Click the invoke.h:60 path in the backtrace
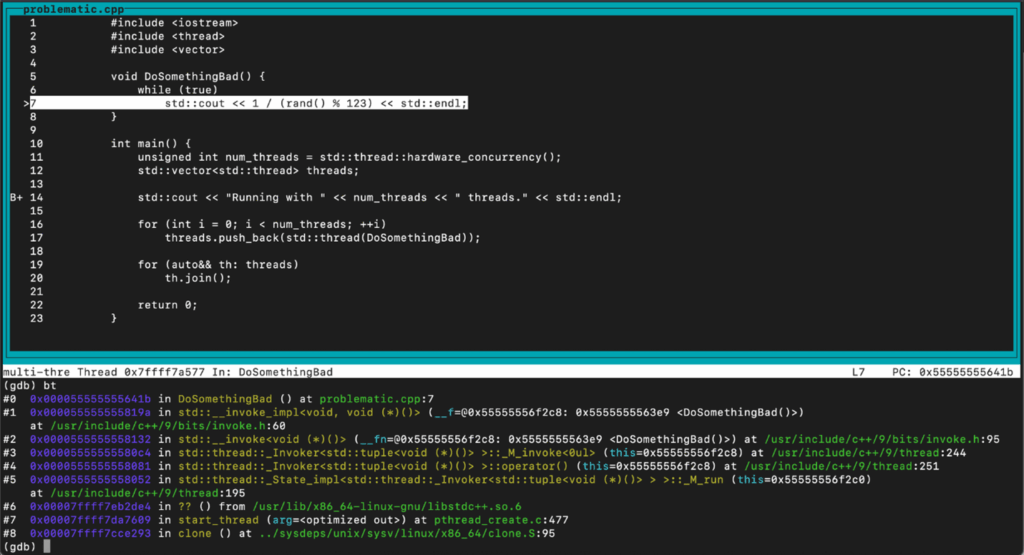Image resolution: width=1024 pixels, height=555 pixels. (x=168, y=426)
